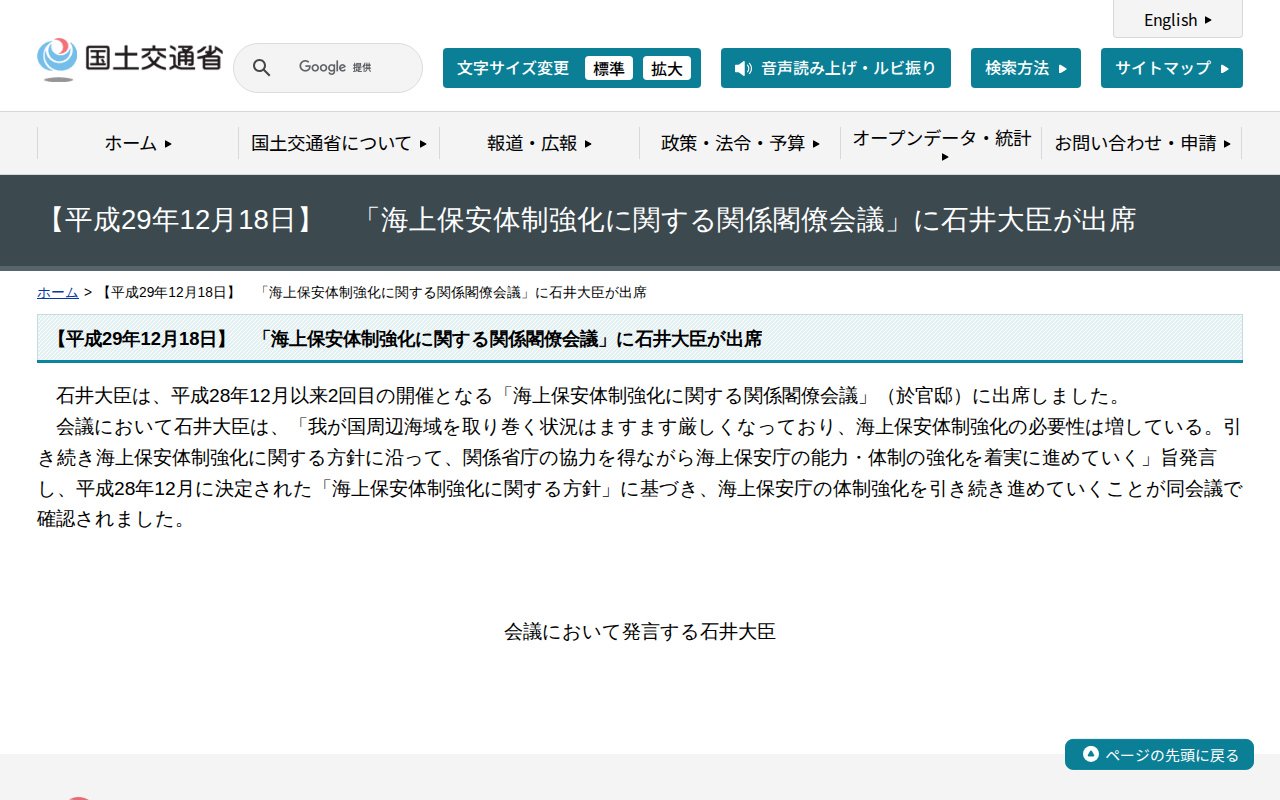Click the magnifying glass search icon
1280x800 pixels.
261,67
